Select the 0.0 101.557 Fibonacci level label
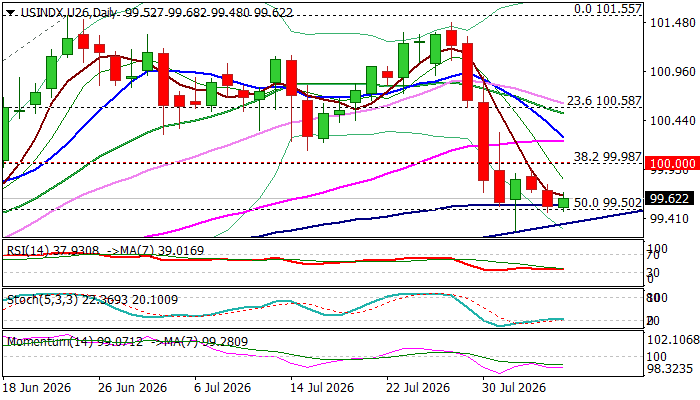The width and height of the screenshot is (700, 400). point(608,8)
